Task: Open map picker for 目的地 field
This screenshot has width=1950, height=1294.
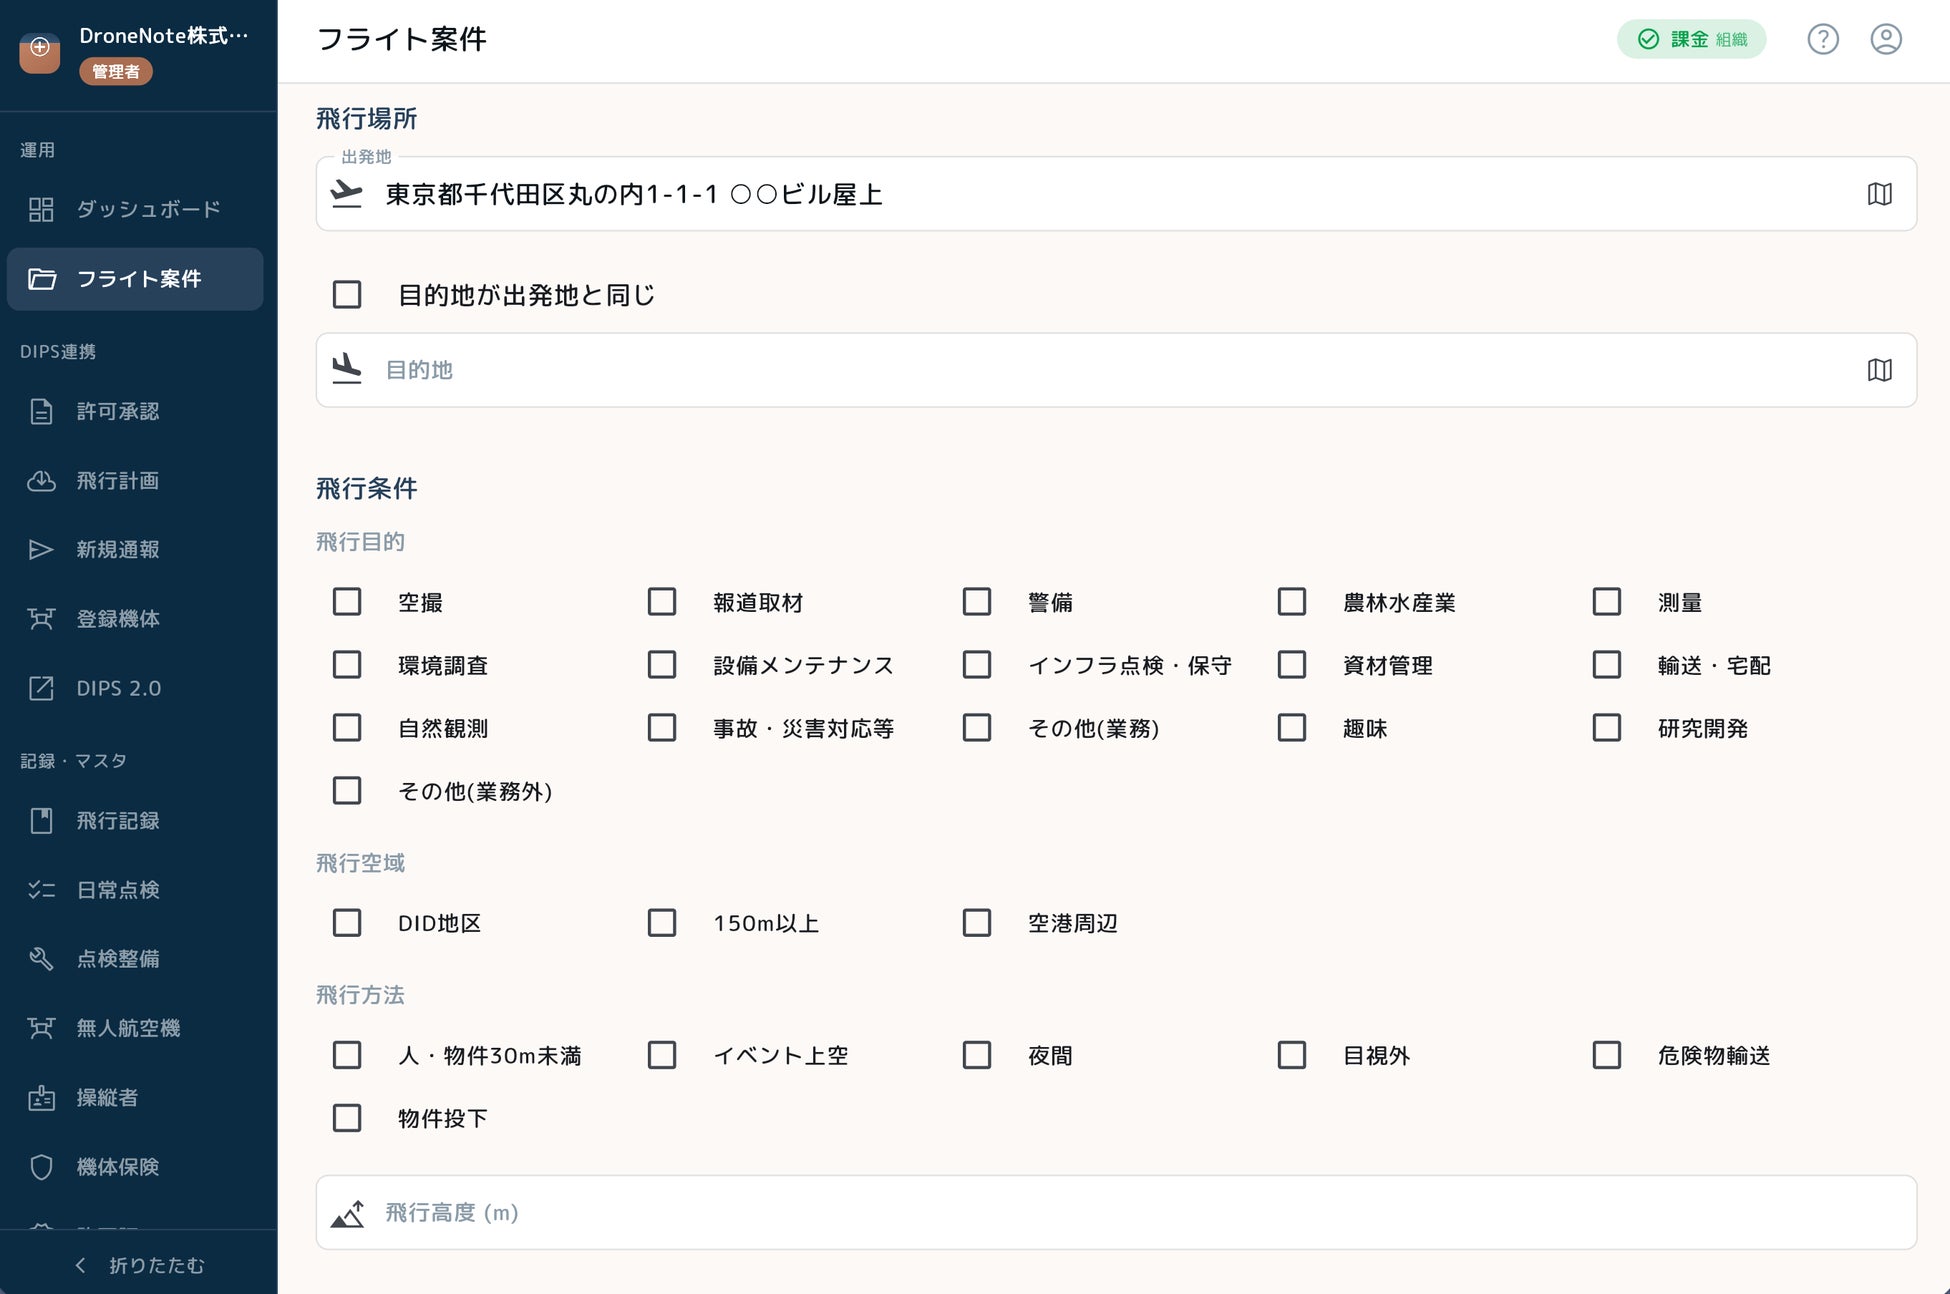Action: click(x=1879, y=370)
